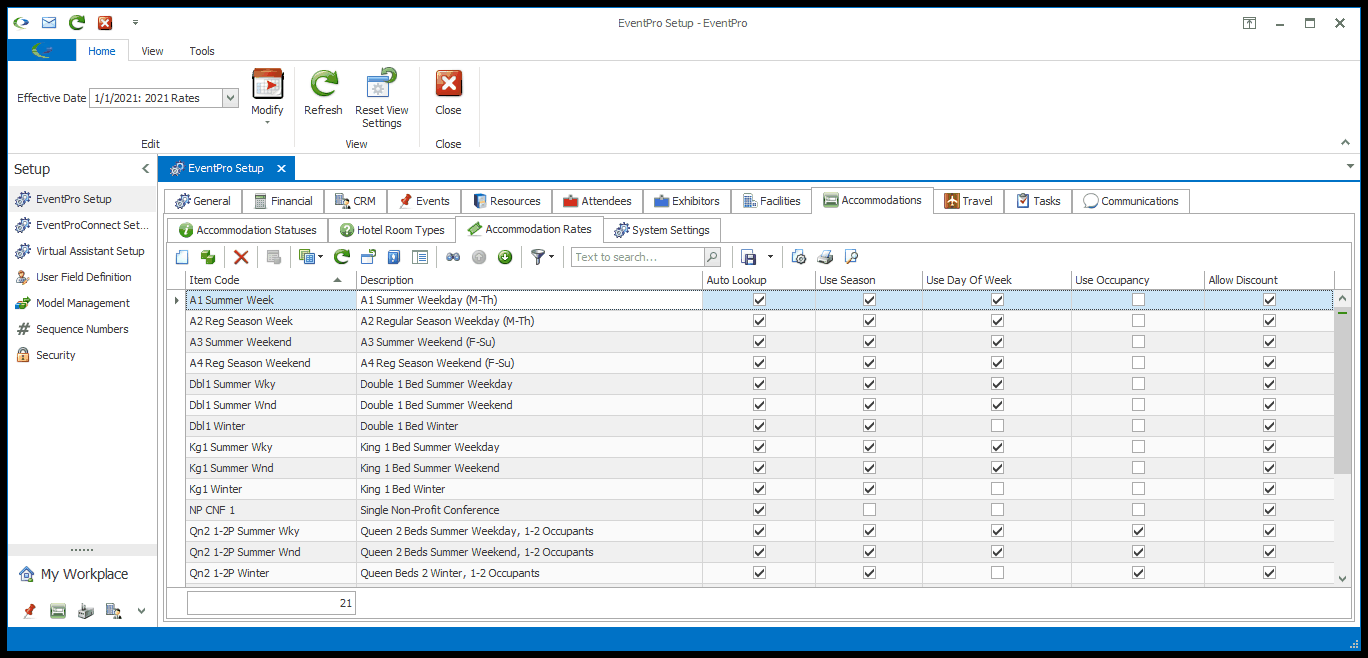Open the Communications setup tab

pos(1131,201)
